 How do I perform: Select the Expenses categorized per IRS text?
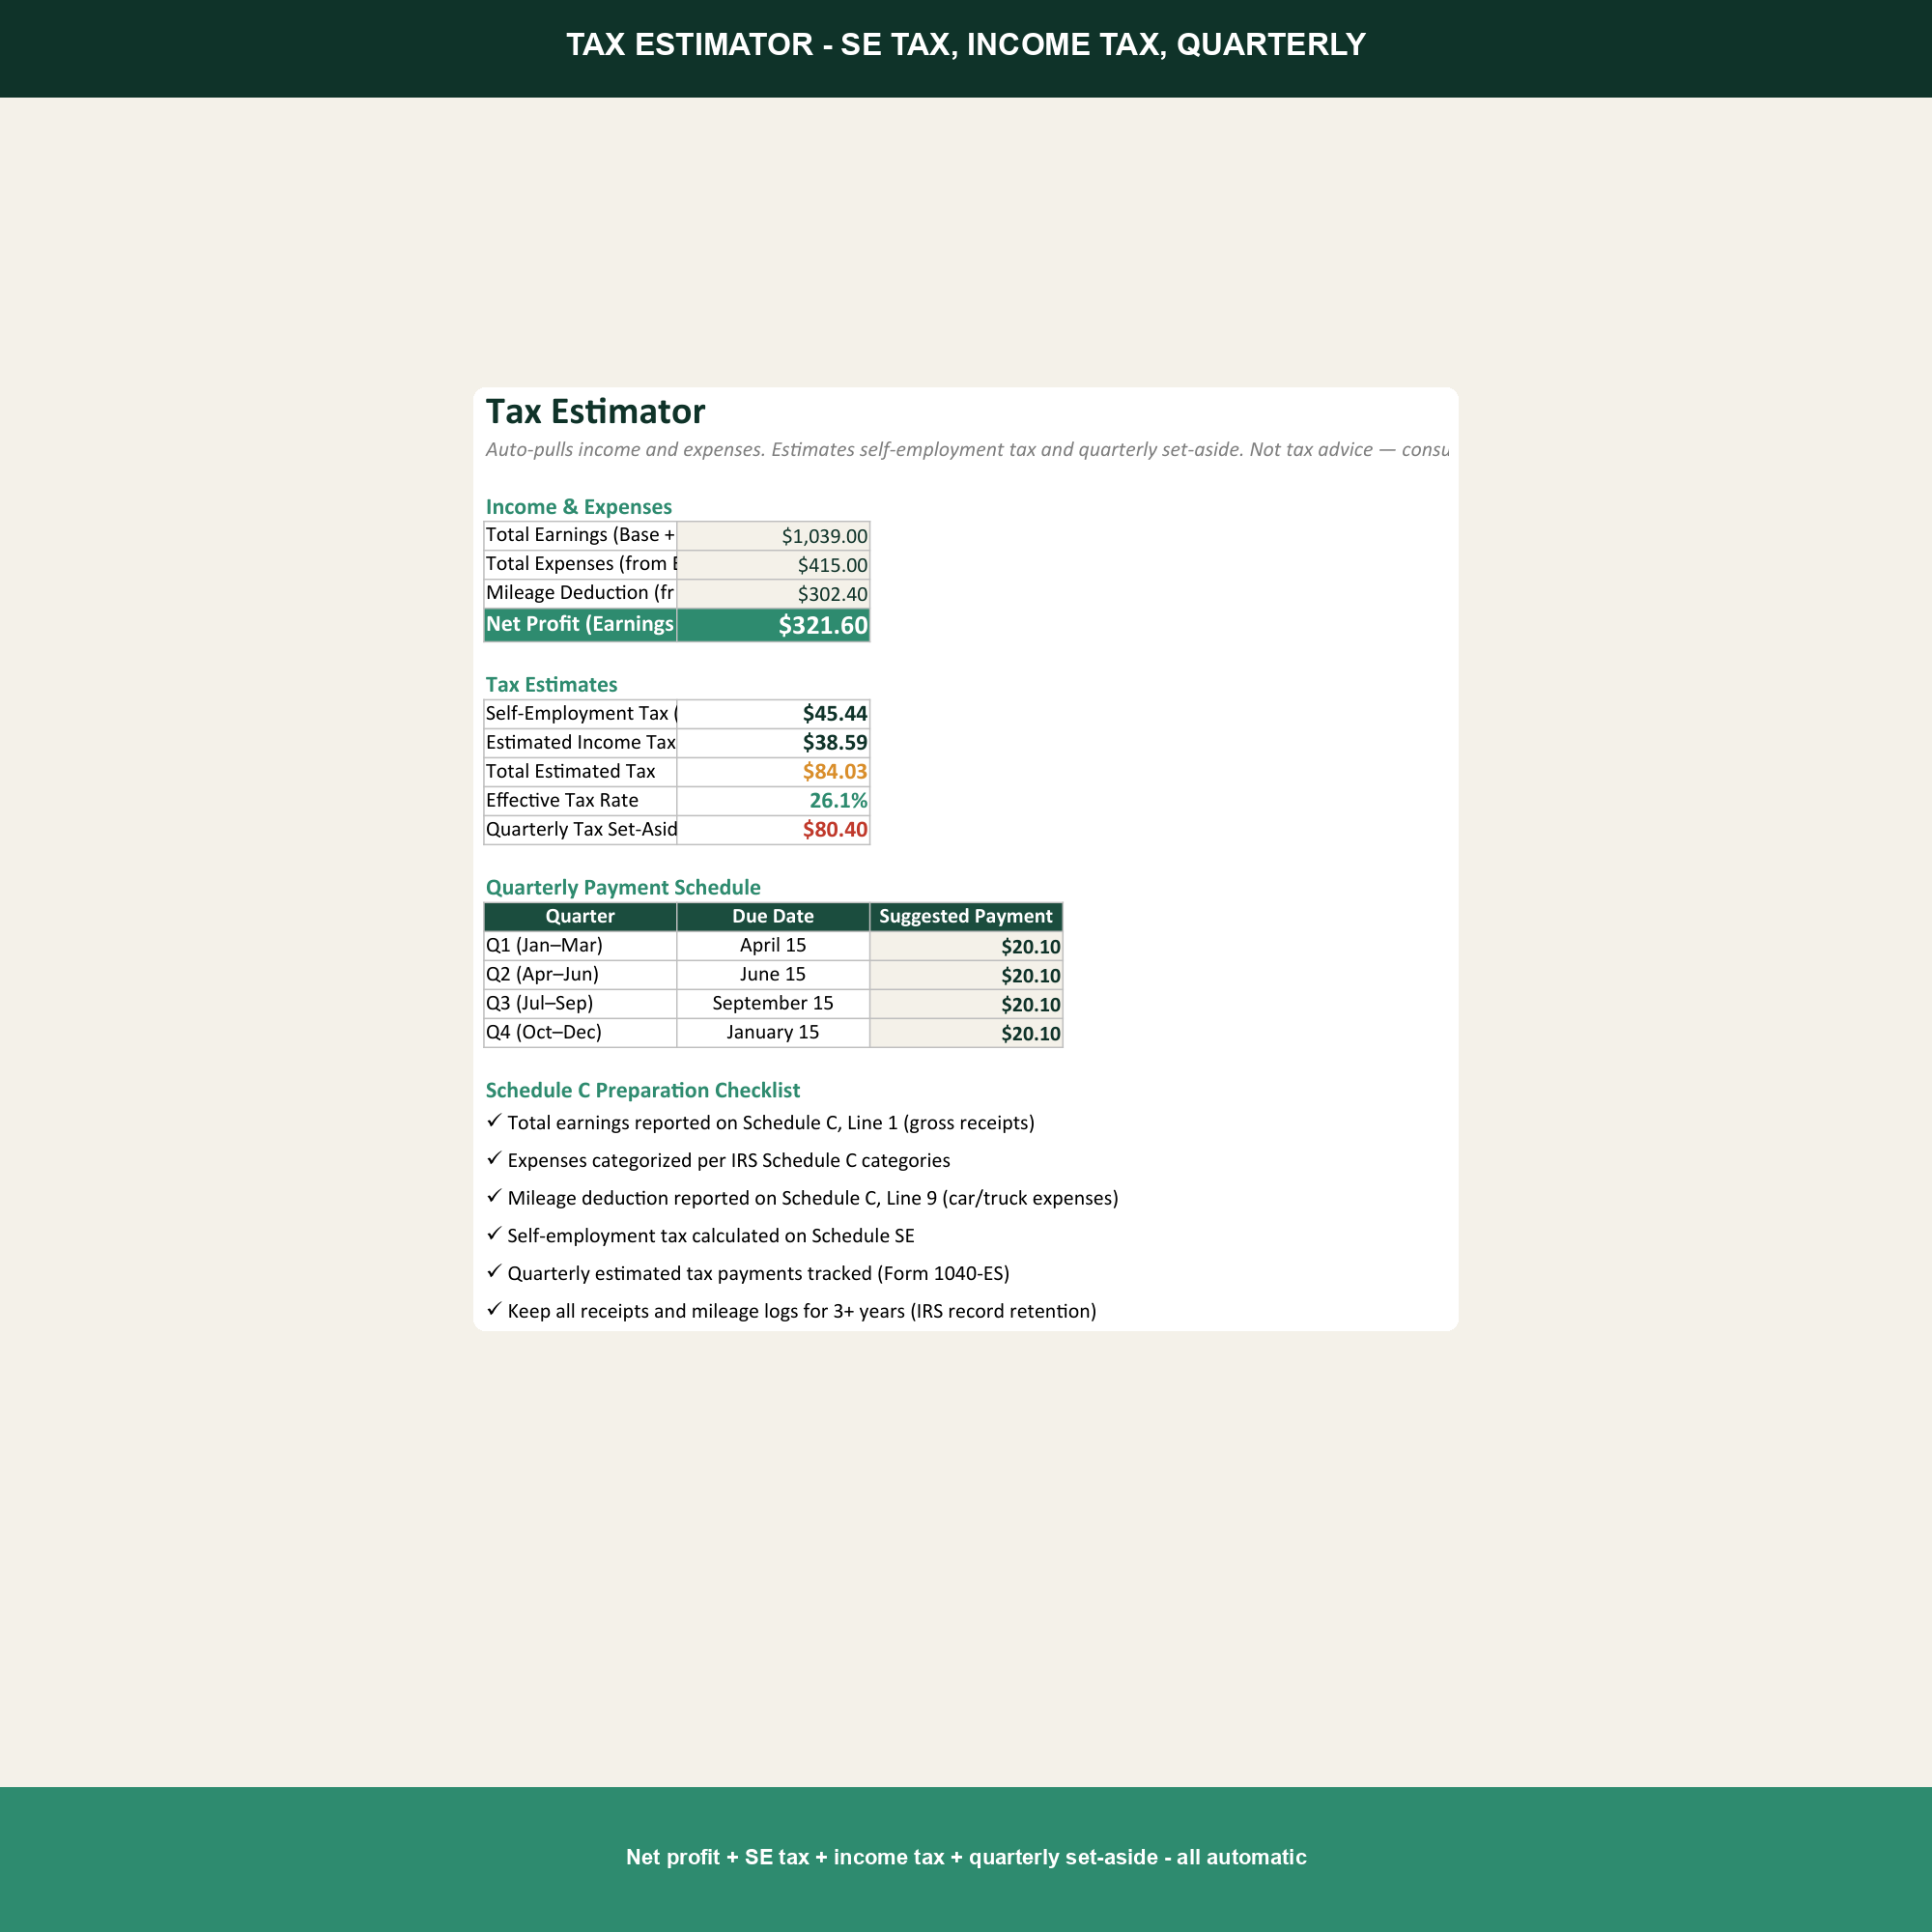pos(729,1161)
